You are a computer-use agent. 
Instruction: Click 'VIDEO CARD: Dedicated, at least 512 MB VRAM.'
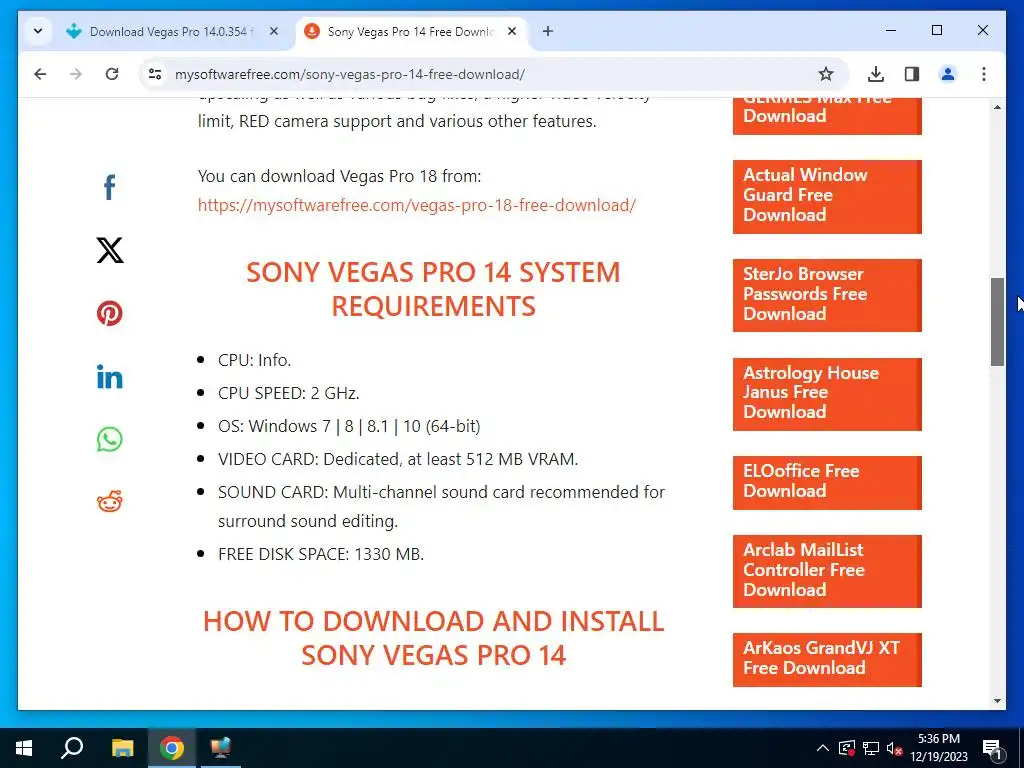pos(398,459)
